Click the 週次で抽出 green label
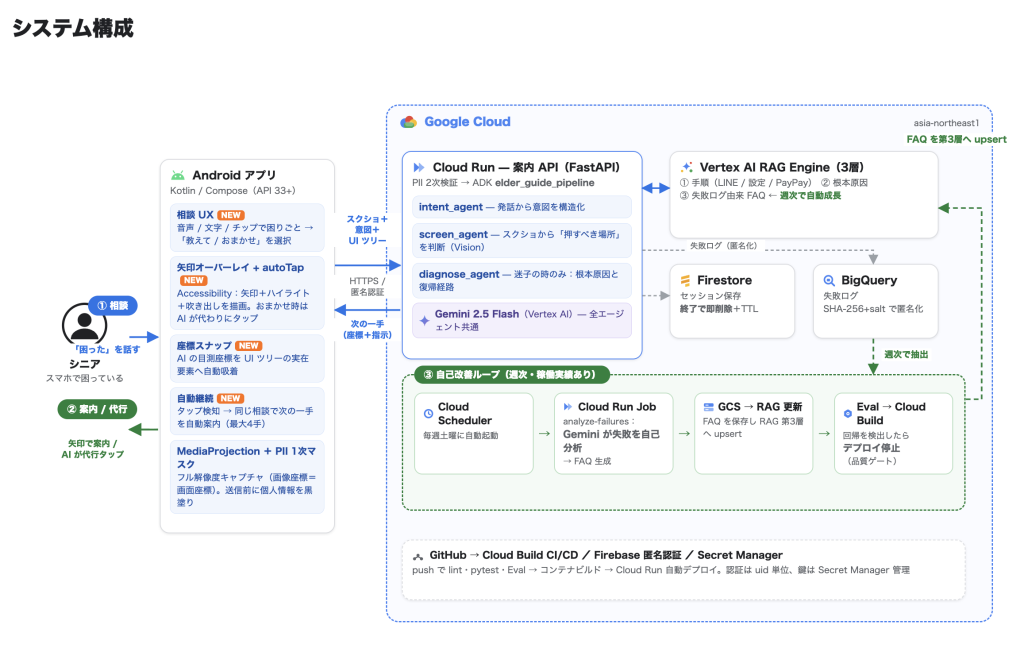This screenshot has height=648, width=1024. click(906, 354)
